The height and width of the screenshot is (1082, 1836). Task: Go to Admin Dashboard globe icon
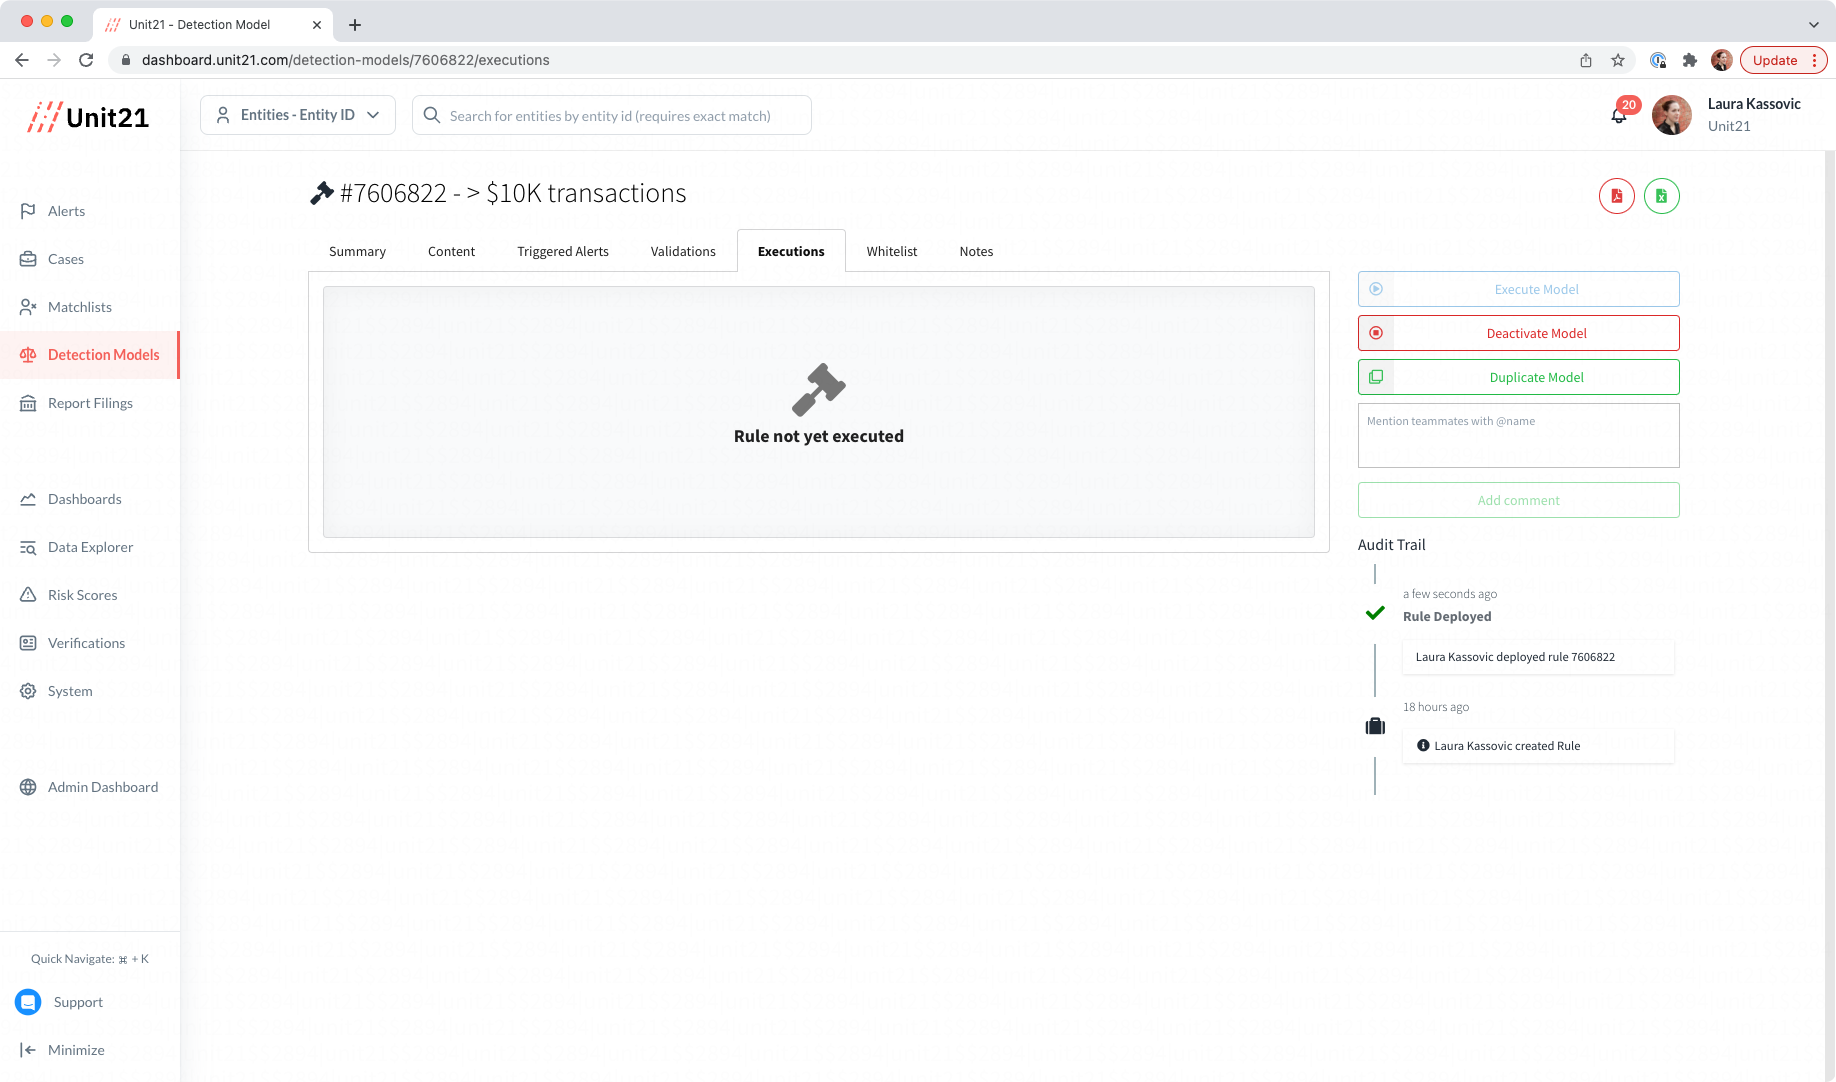pos(28,787)
